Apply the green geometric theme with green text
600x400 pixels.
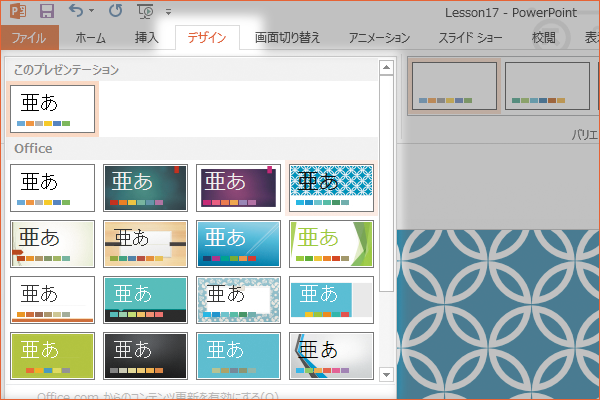(331, 244)
